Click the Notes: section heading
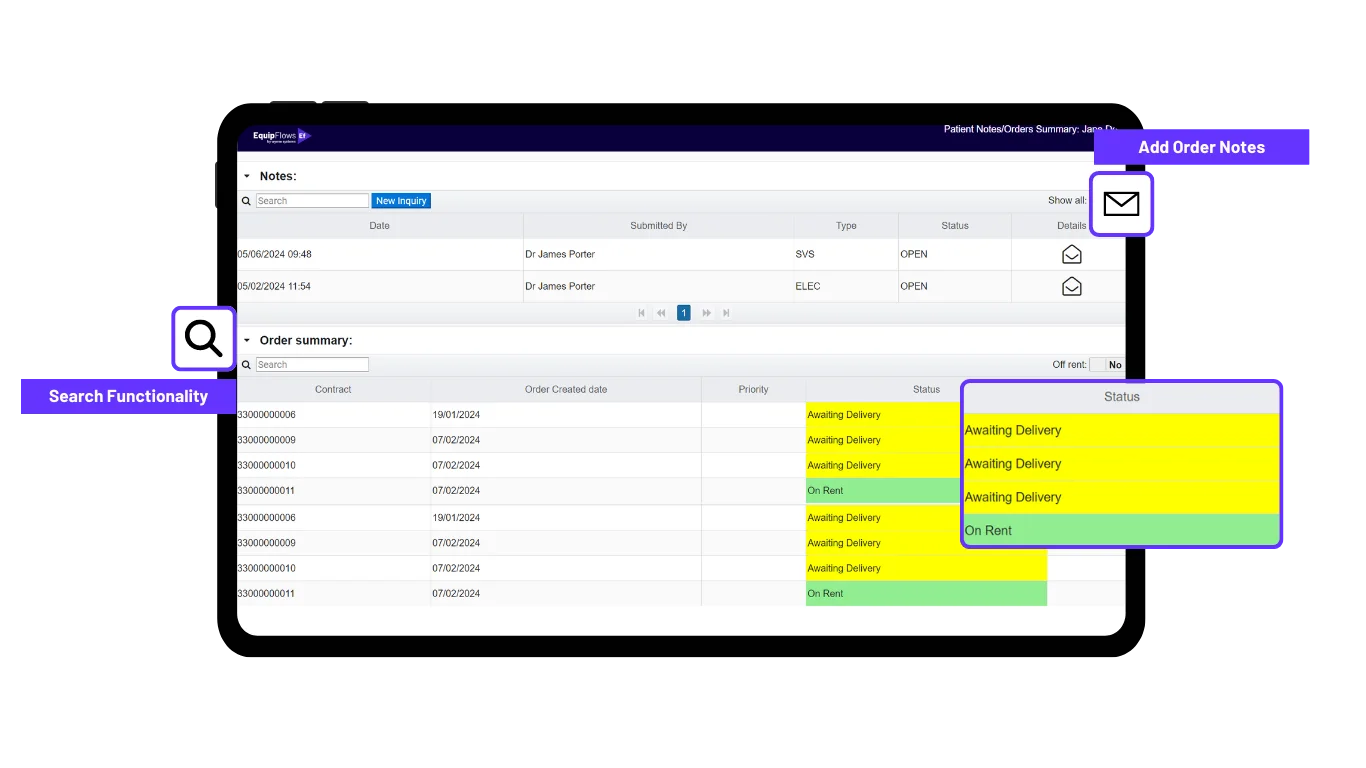The height and width of the screenshot is (768, 1366). click(x=278, y=176)
